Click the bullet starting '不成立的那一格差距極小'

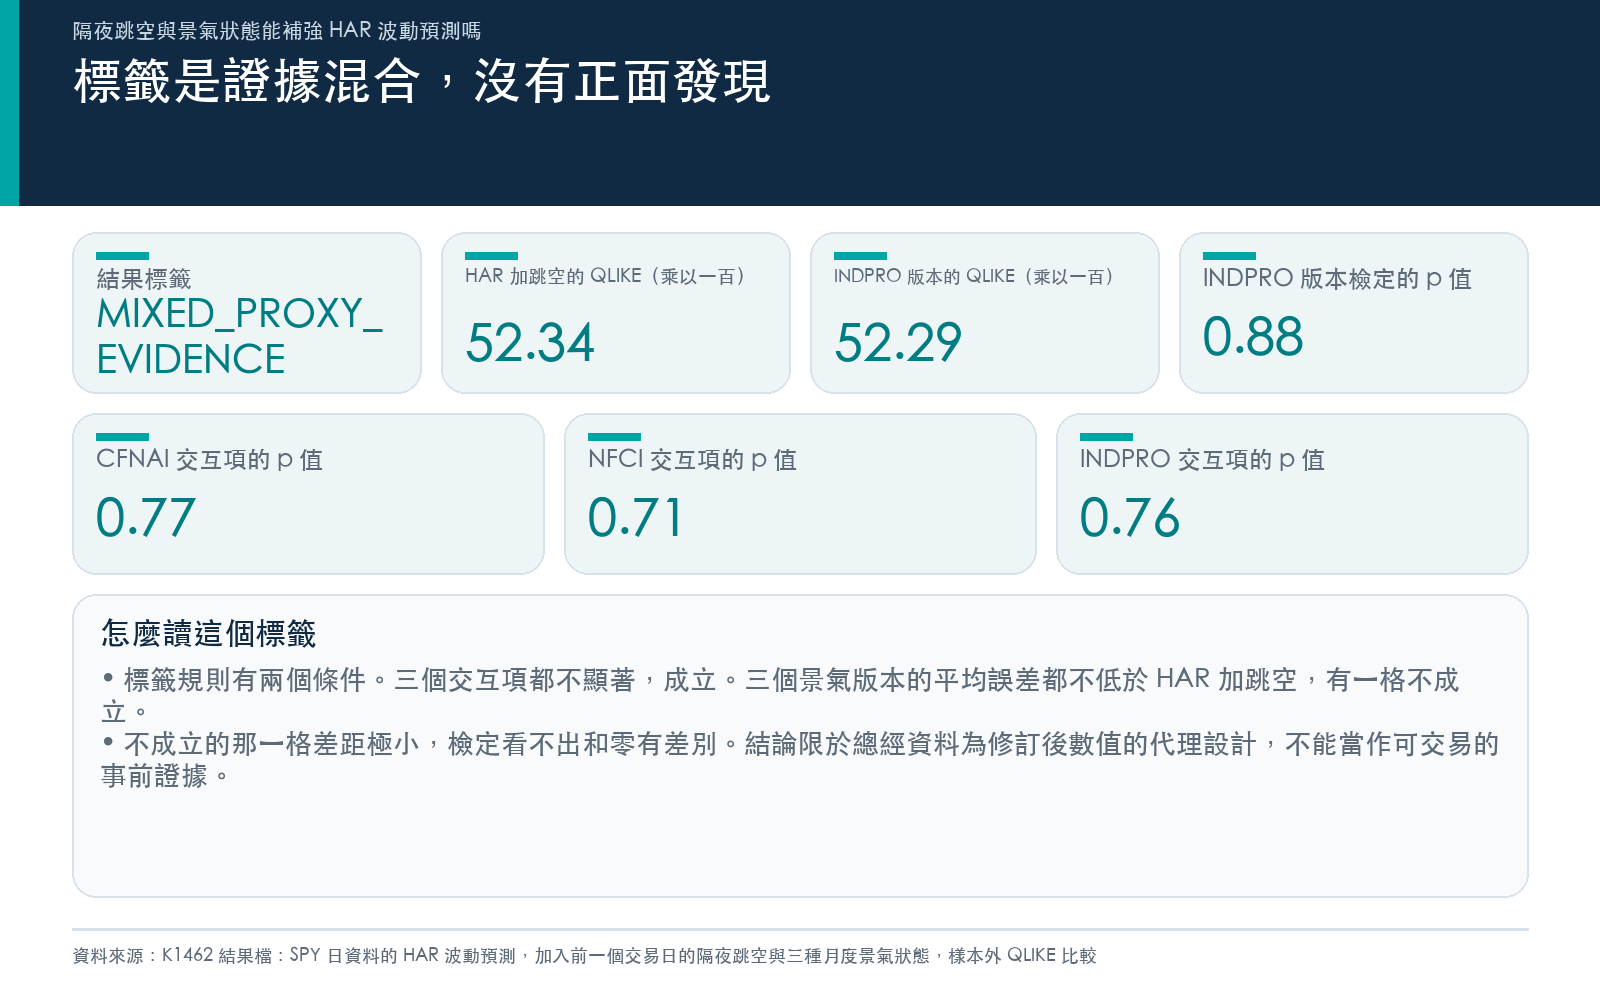[800, 760]
